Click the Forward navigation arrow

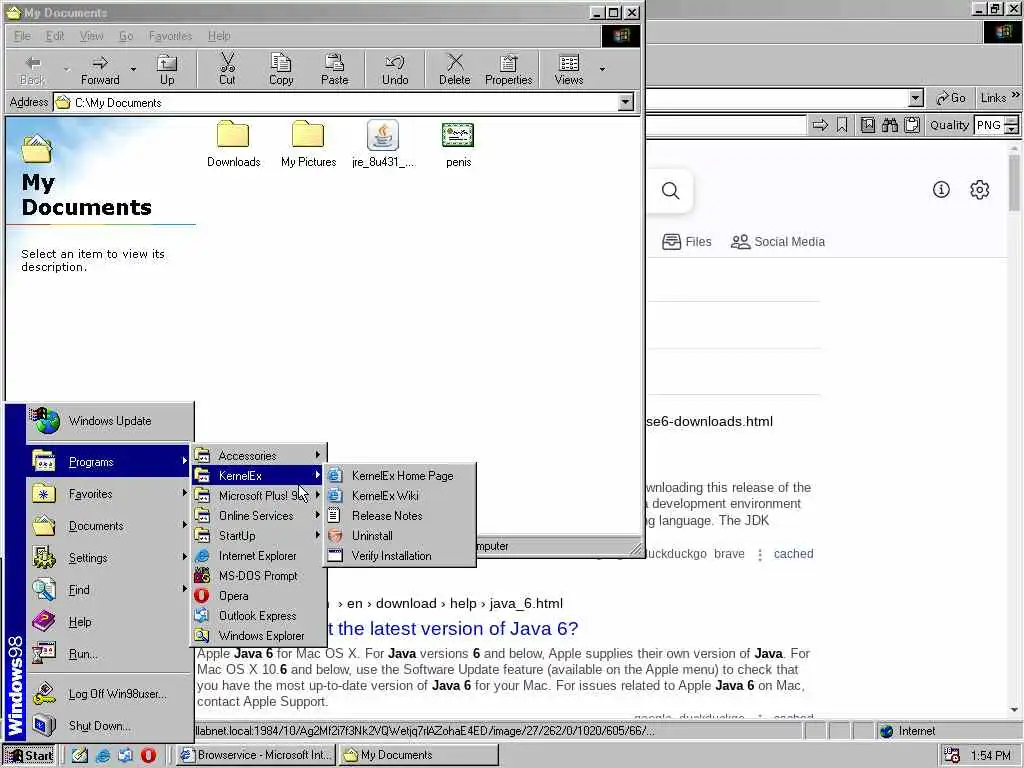click(100, 69)
